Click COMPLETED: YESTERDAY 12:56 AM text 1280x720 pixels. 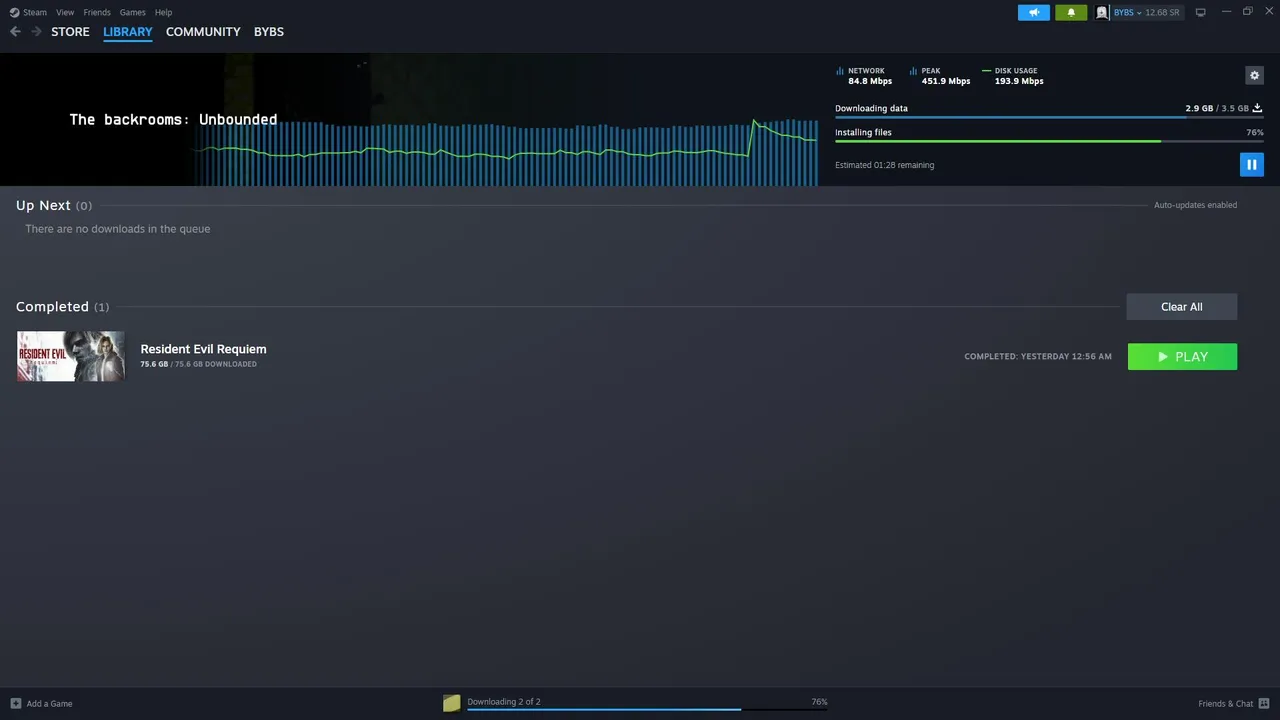click(x=1038, y=357)
